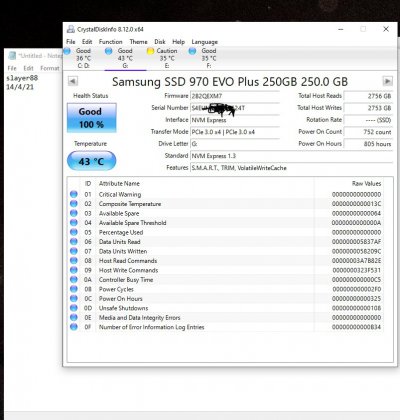400x420 pixels.
Task: Go to previous disk with left arrow
Action: point(73,81)
